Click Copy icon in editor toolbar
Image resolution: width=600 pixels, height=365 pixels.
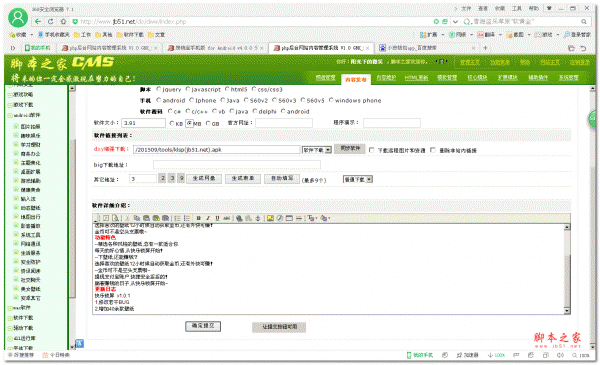[137, 218]
